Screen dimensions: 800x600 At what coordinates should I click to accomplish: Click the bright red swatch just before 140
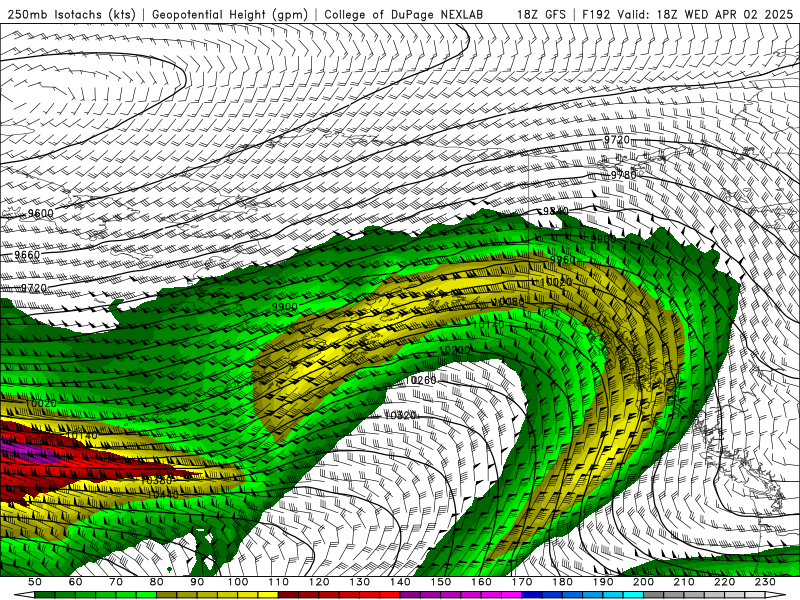[x=390, y=595]
